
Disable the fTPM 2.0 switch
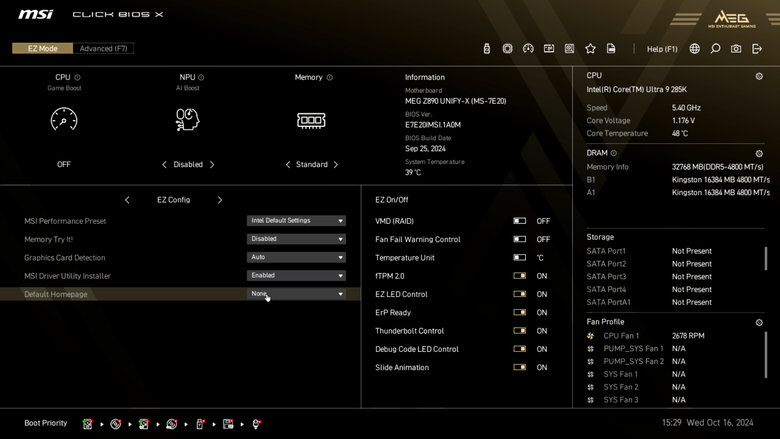tap(519, 276)
